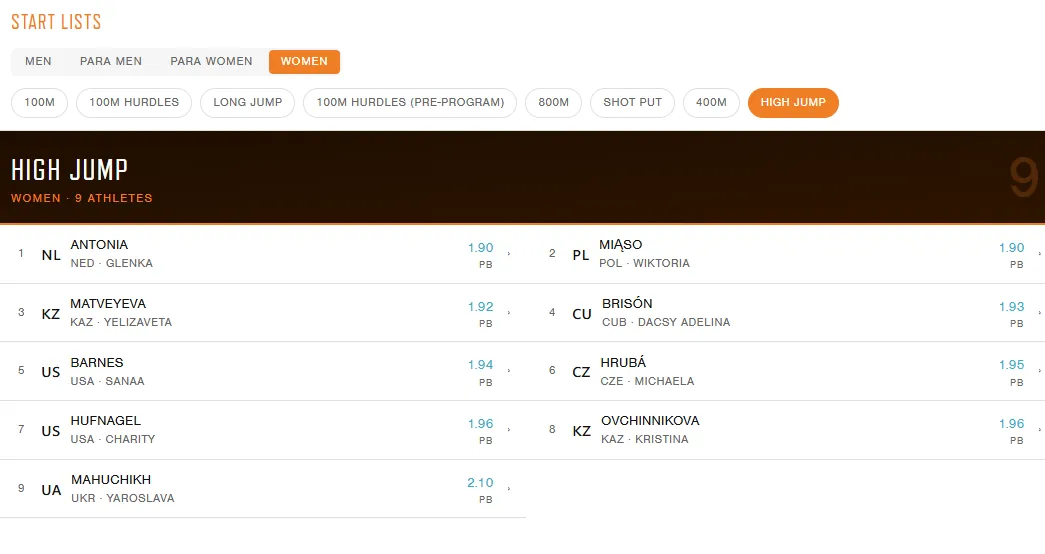Choose the 100M HURDLES event filter
This screenshot has height=554, width=1045.
[134, 103]
